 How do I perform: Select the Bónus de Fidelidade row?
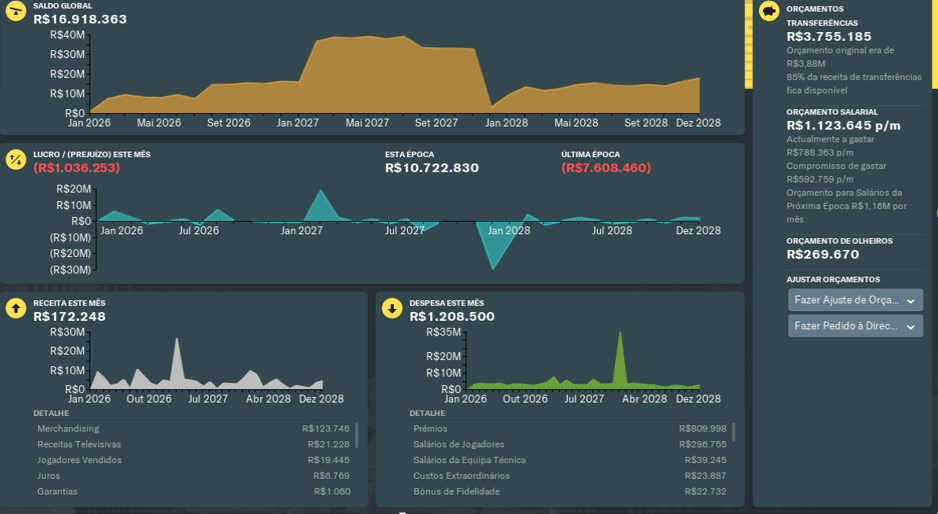click(x=570, y=491)
